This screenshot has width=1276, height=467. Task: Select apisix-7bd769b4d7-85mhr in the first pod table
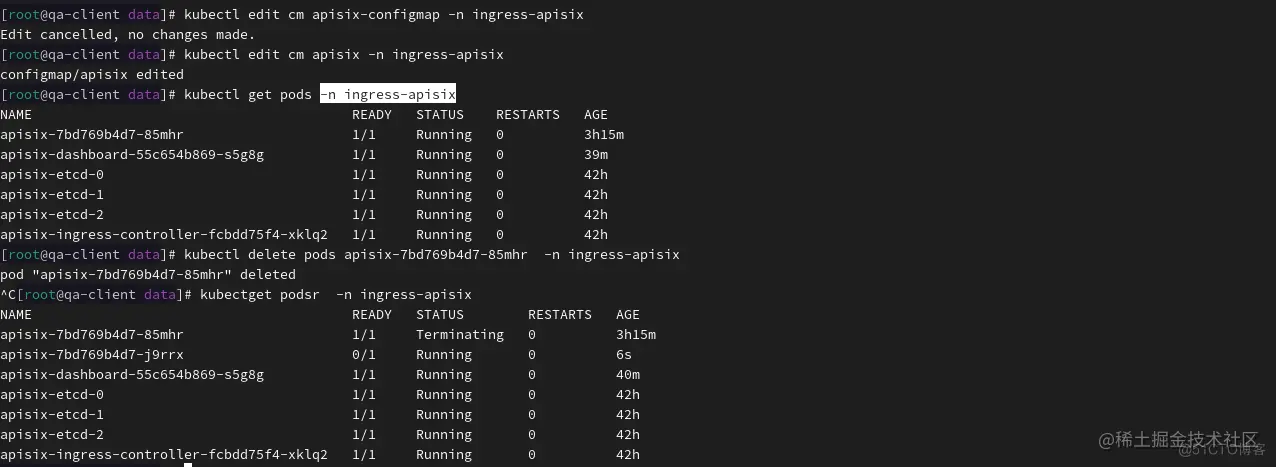[x=92, y=135]
